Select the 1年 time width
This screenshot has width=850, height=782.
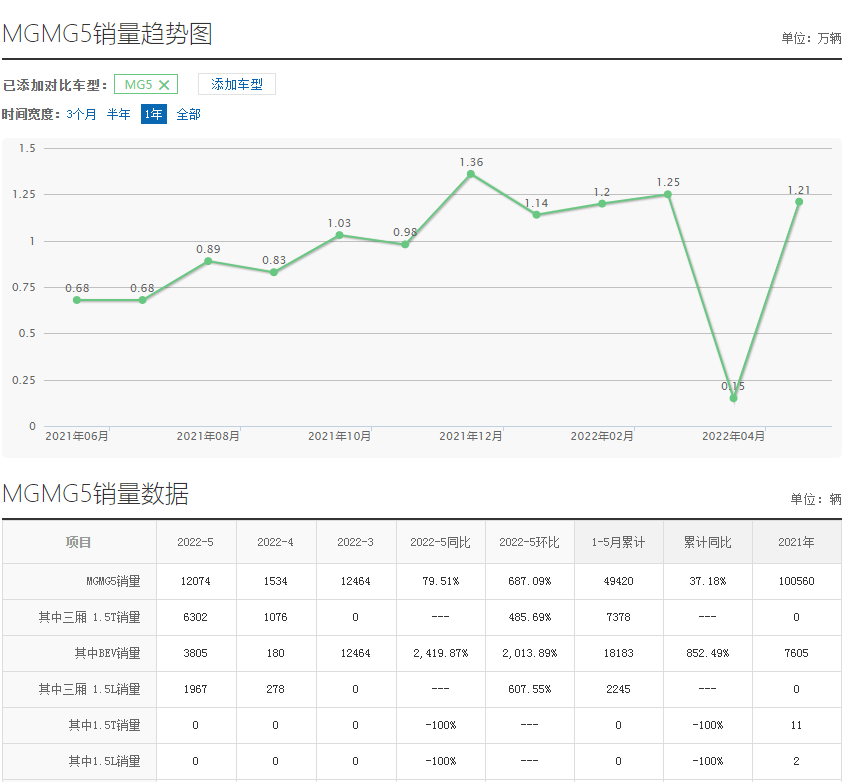coord(153,114)
